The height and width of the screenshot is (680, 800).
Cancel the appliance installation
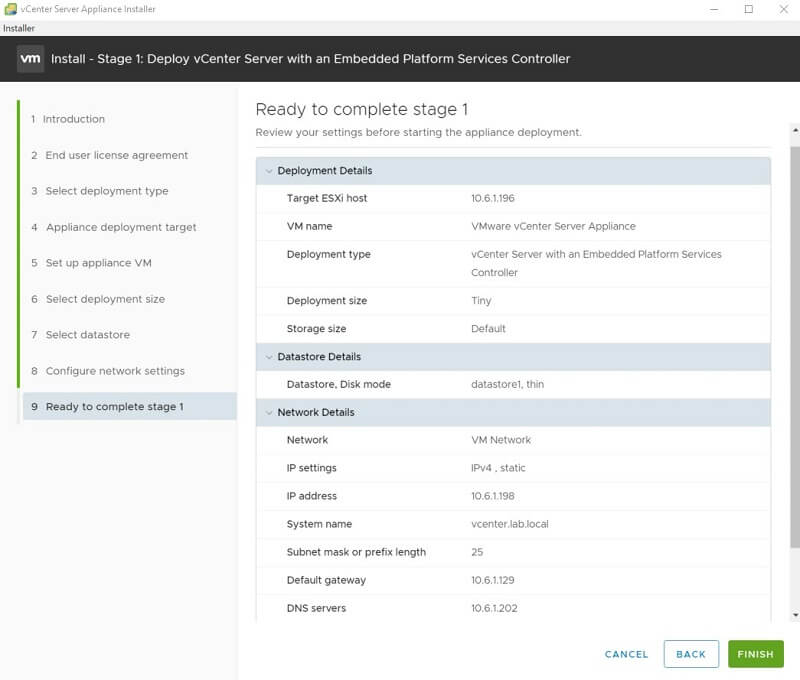pos(627,654)
